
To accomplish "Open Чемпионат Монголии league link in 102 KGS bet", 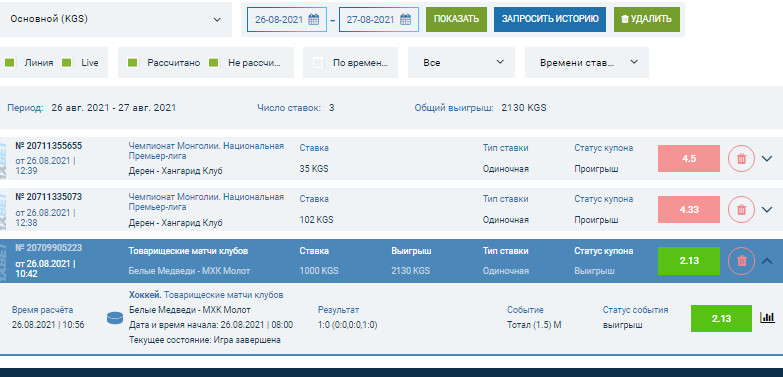I will click(206, 202).
